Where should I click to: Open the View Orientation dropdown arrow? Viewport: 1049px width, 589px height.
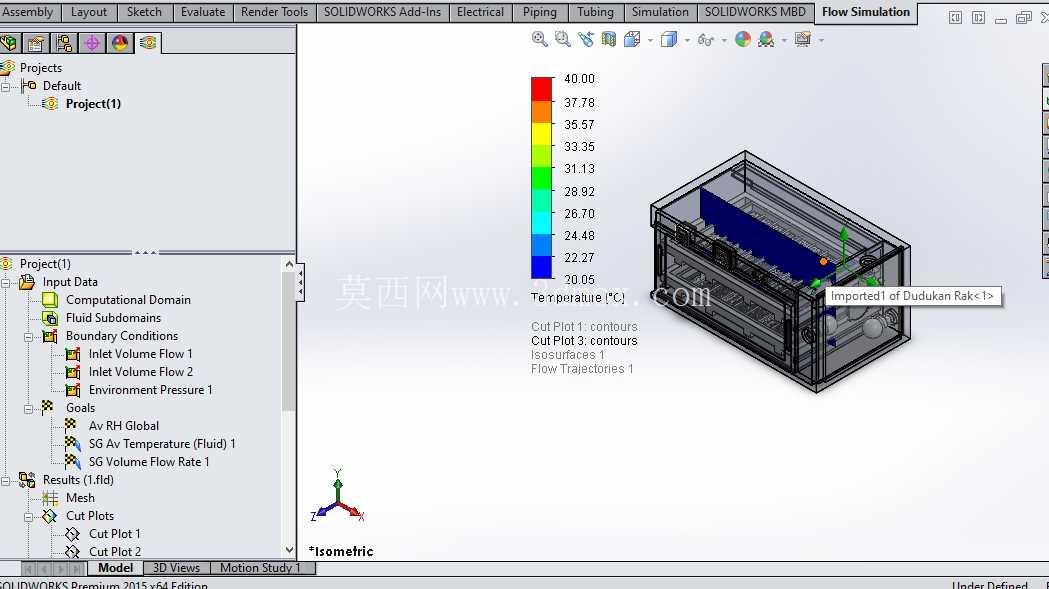click(x=650, y=41)
